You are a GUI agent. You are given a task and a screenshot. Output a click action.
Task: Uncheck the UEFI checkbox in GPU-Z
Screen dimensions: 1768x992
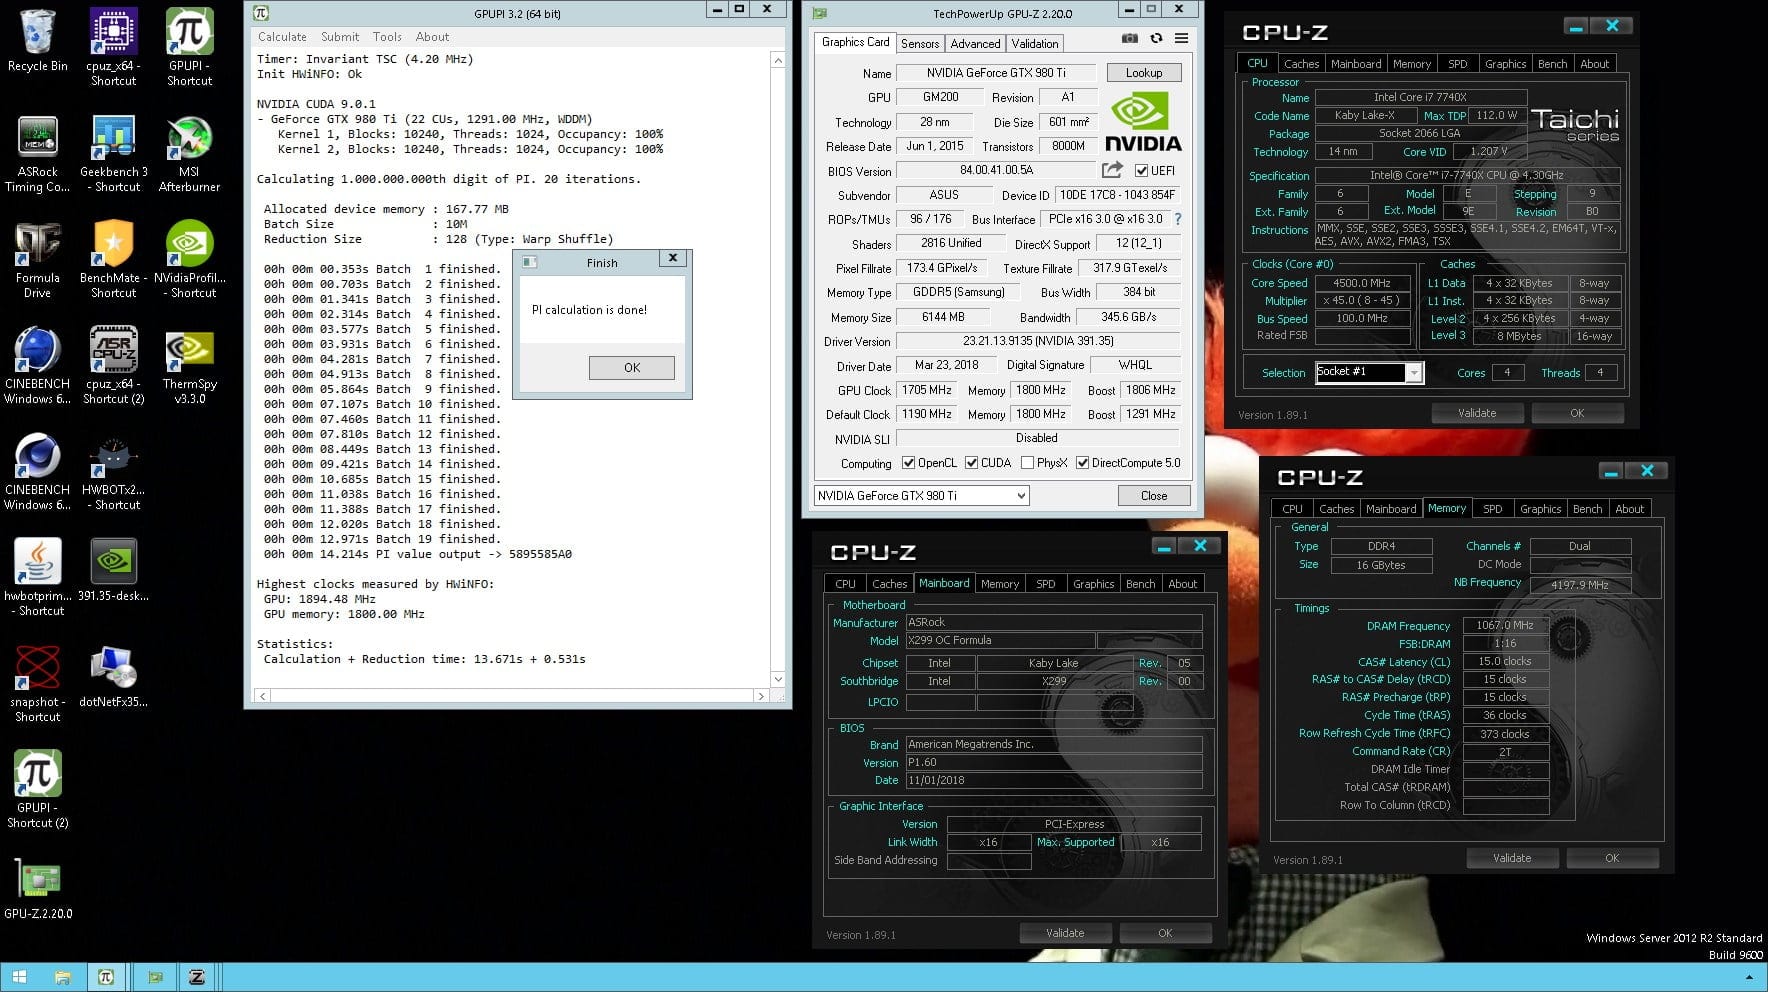(x=1141, y=170)
